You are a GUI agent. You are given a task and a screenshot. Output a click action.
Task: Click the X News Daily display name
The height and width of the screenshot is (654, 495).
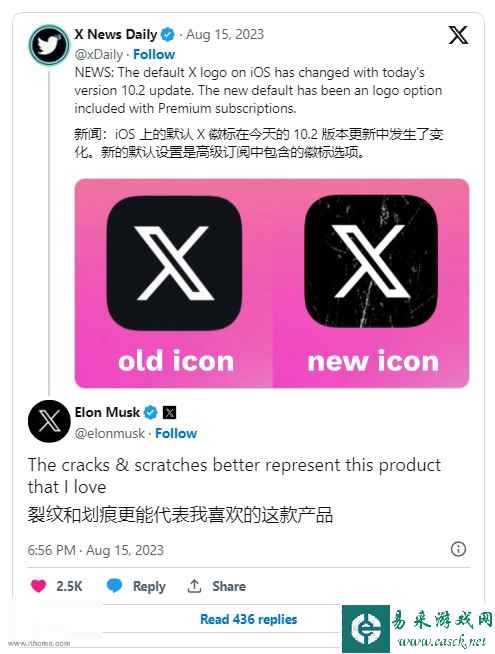(x=116, y=34)
